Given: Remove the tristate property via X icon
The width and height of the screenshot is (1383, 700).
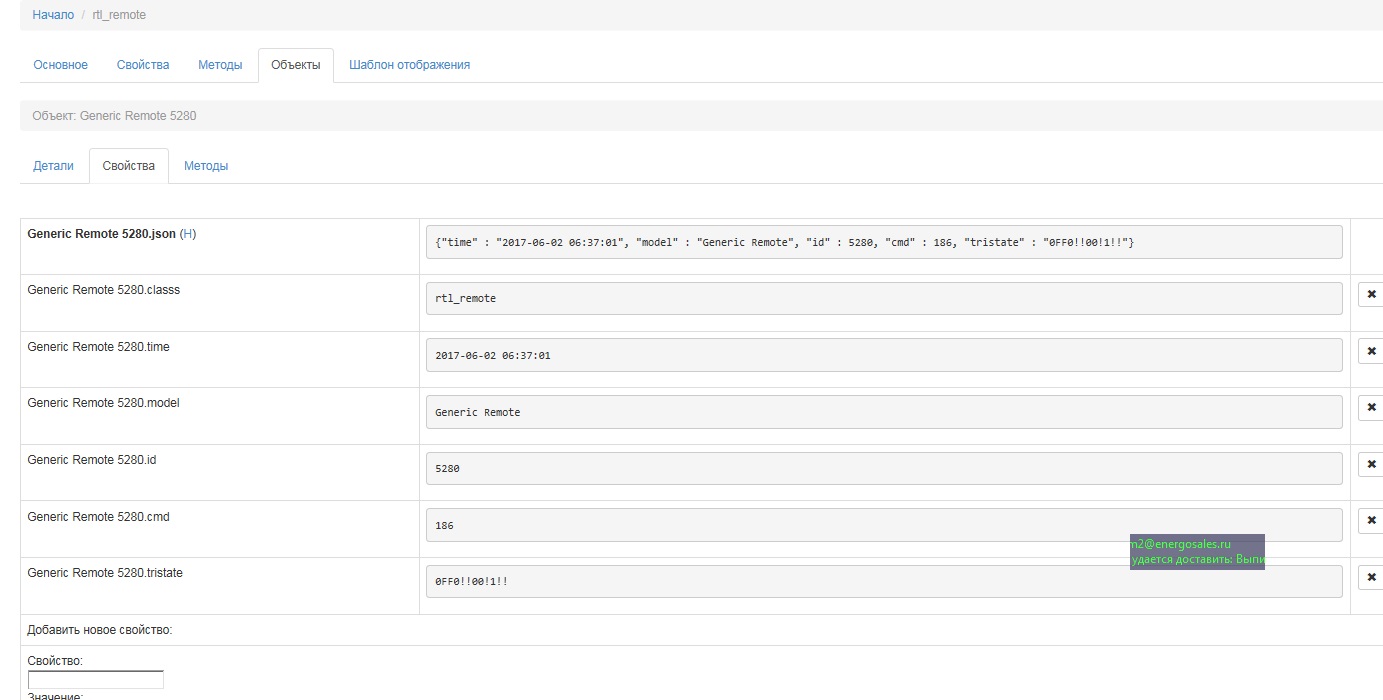Looking at the screenshot, I should pos(1371,577).
